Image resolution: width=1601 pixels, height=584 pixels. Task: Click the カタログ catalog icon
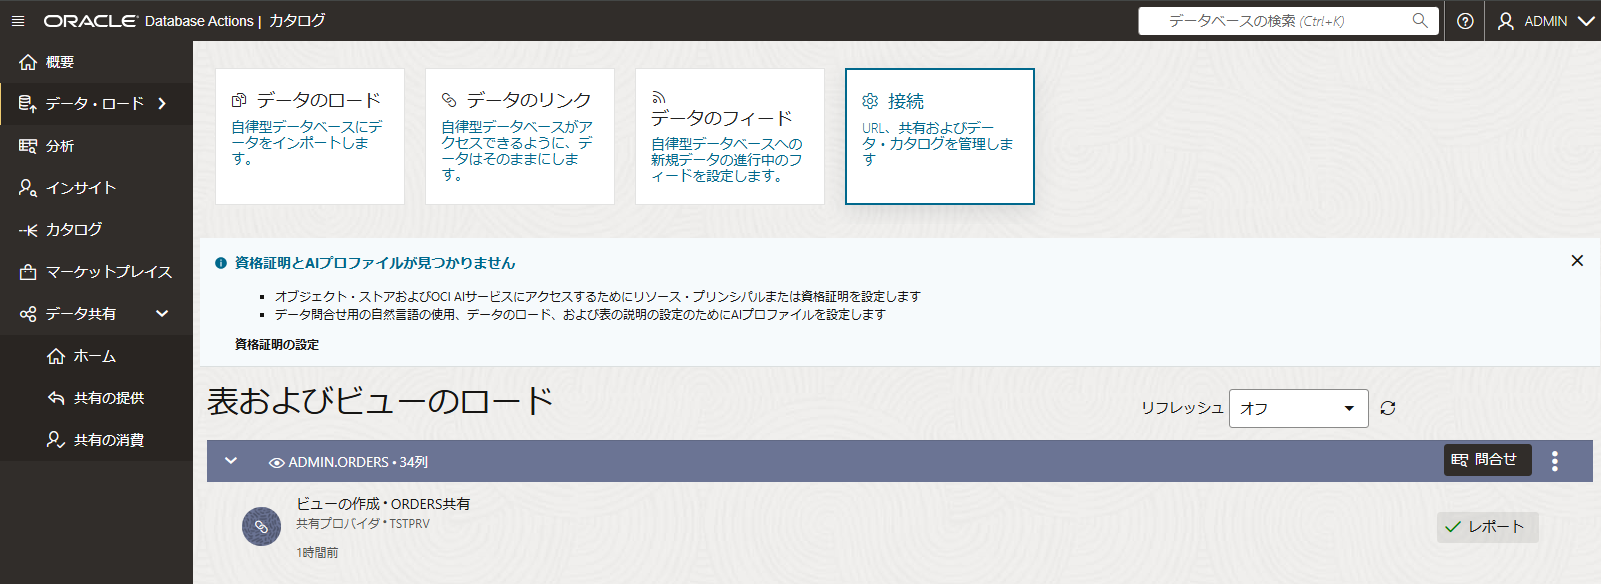click(x=28, y=230)
